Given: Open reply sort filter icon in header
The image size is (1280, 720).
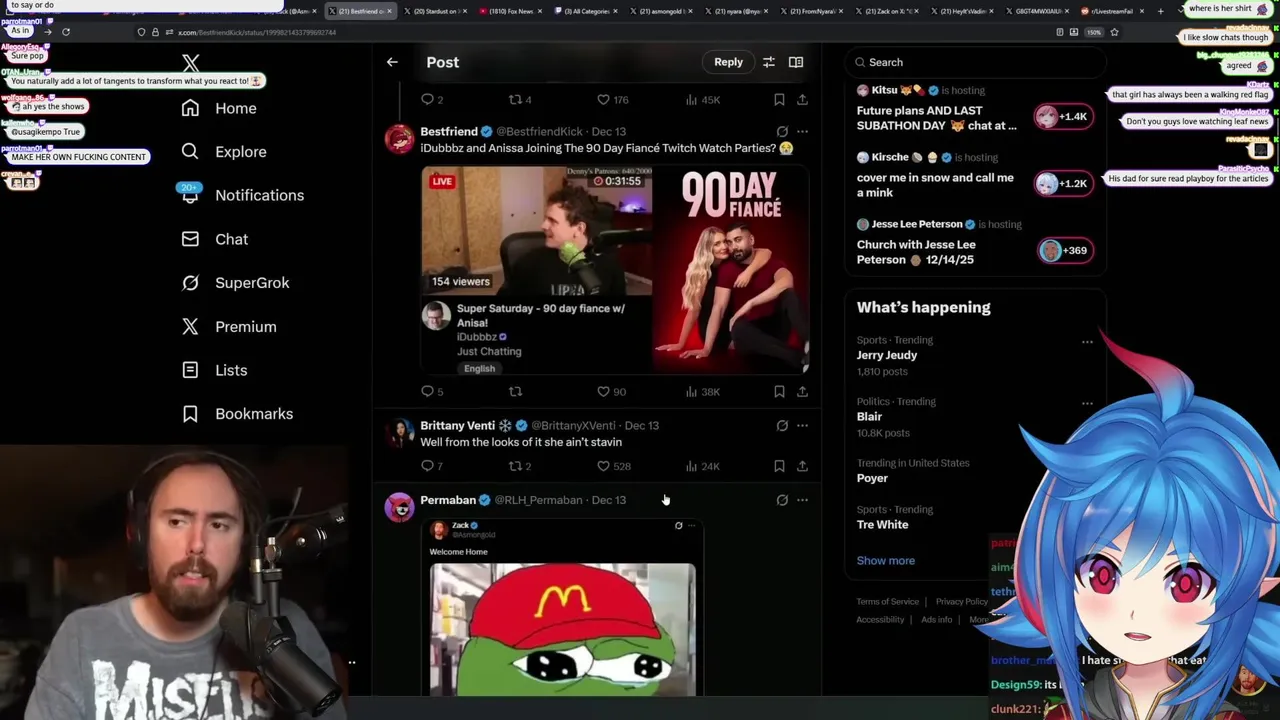Looking at the screenshot, I should tap(768, 62).
